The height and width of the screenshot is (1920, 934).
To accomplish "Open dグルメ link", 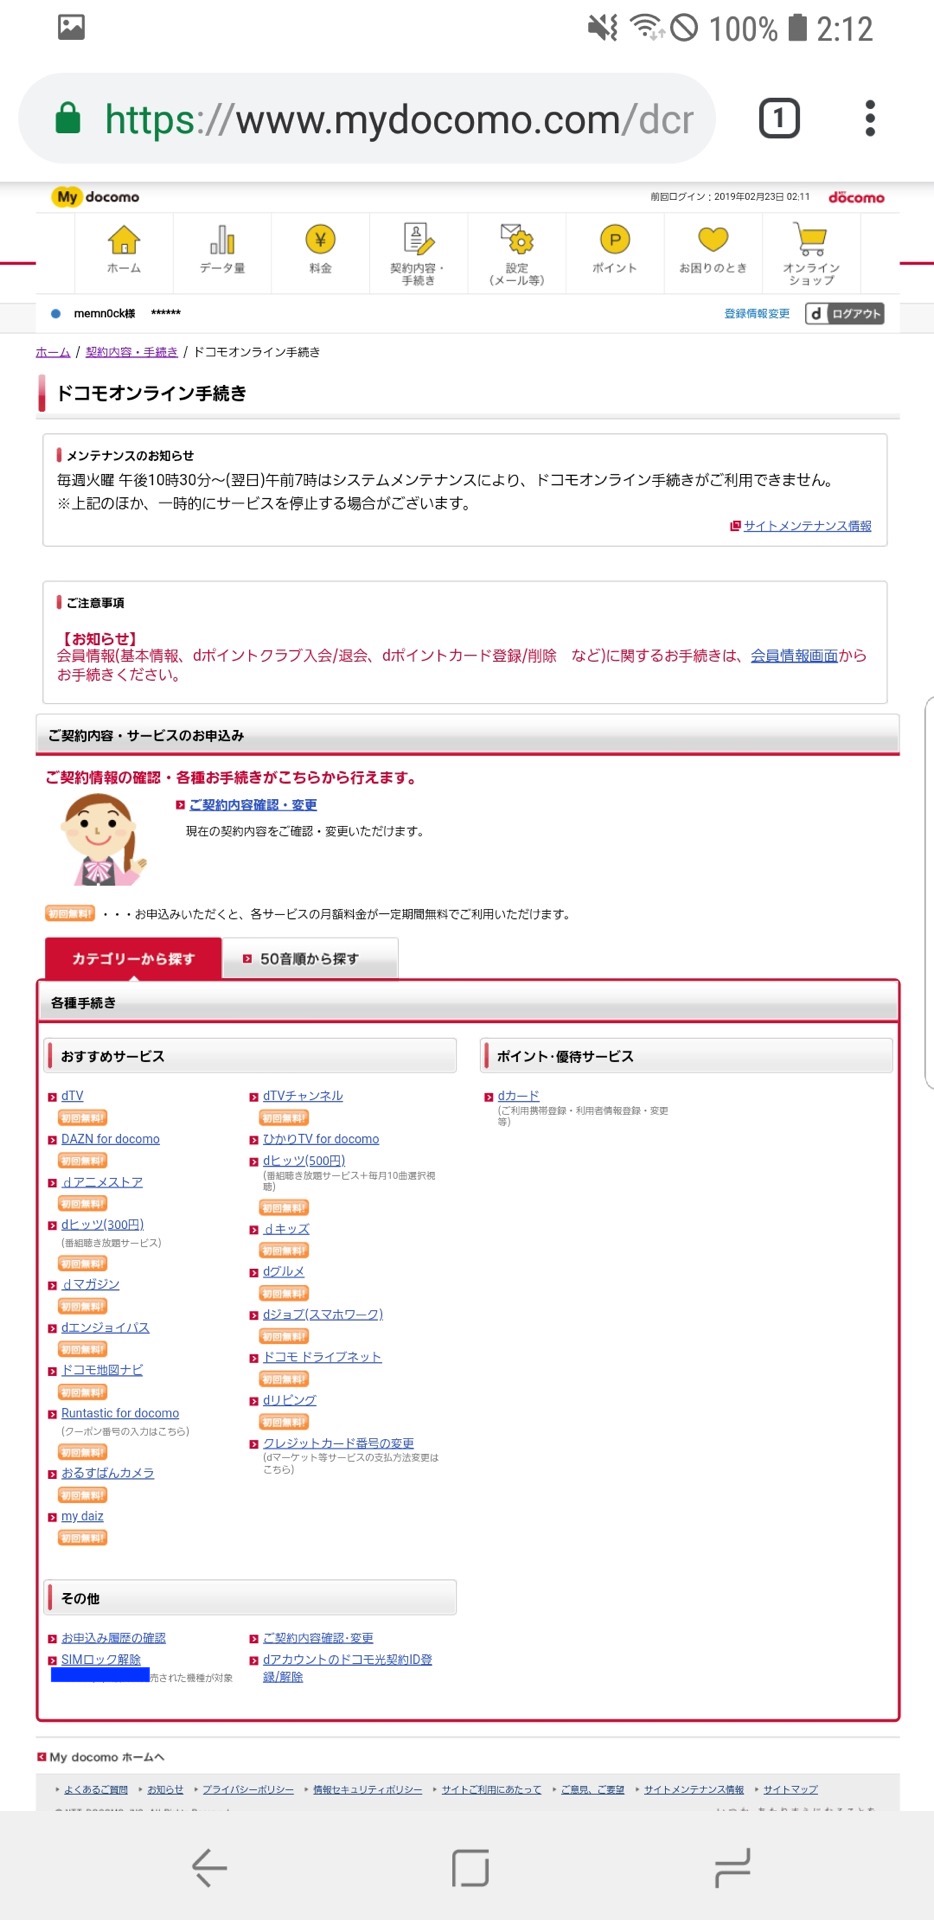I will click(284, 1272).
